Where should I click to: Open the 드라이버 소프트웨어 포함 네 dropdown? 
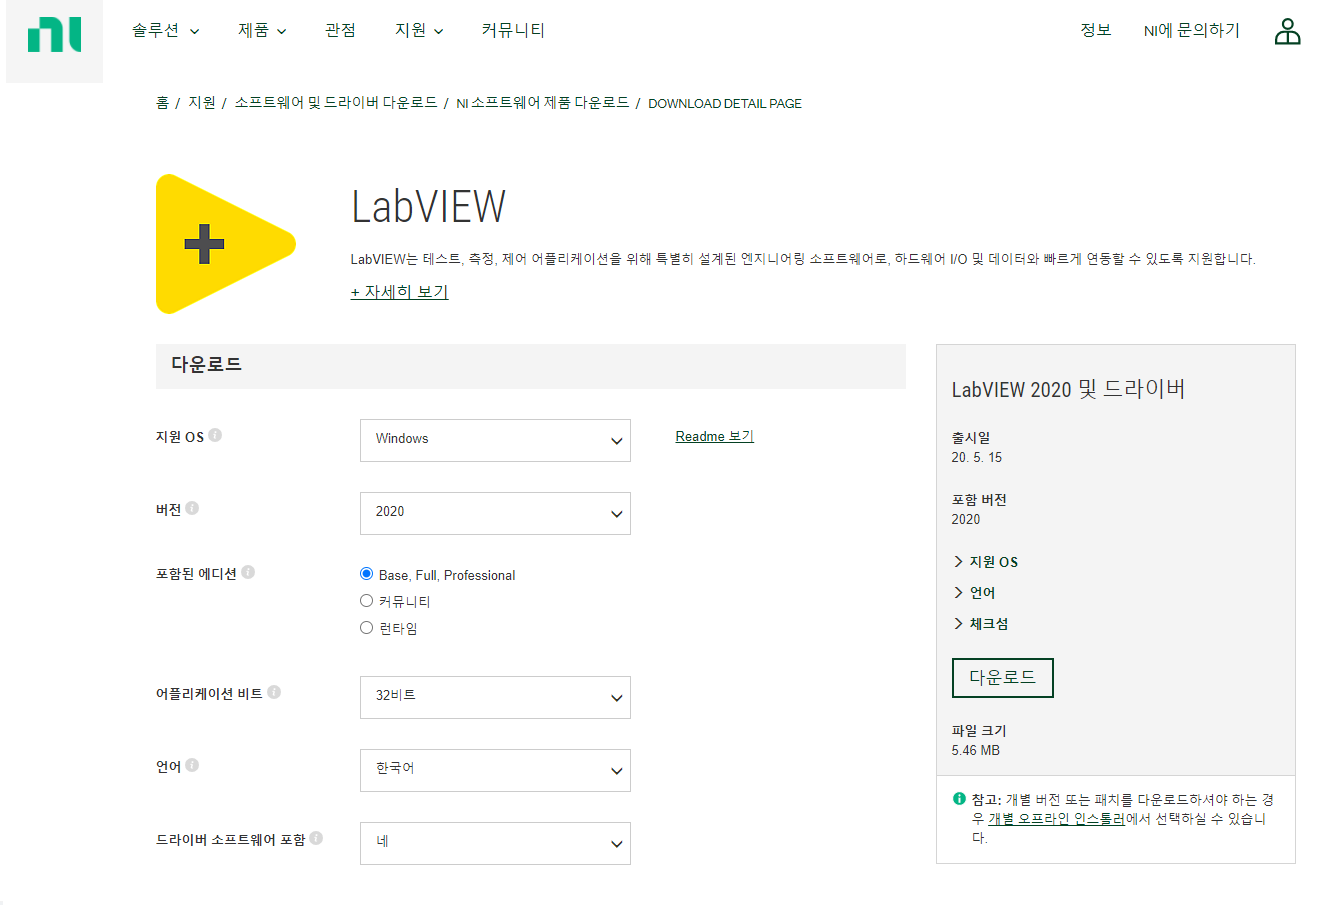pos(495,843)
